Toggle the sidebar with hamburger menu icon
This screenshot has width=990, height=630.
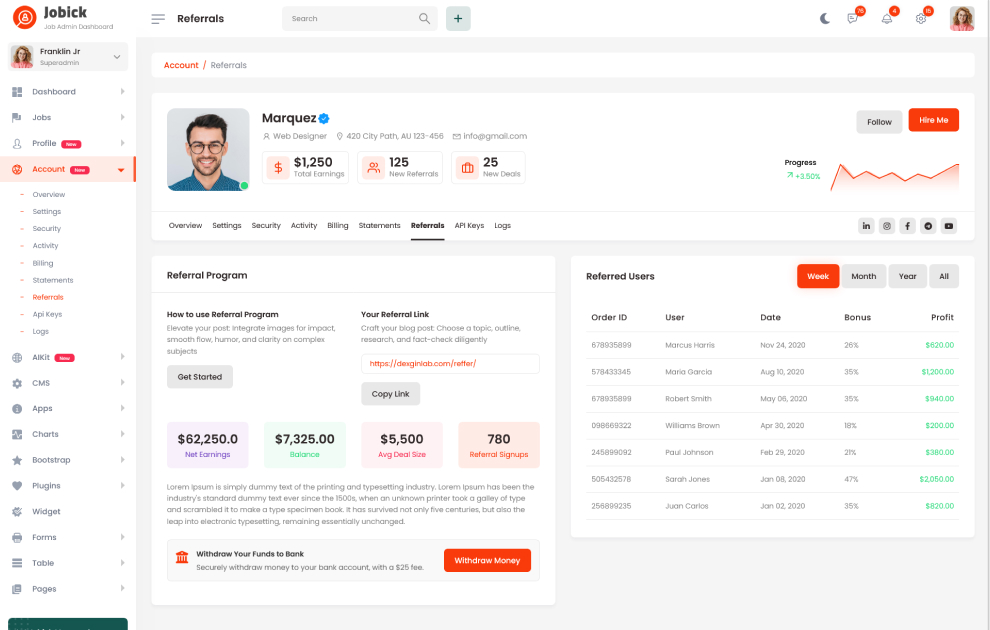click(158, 18)
